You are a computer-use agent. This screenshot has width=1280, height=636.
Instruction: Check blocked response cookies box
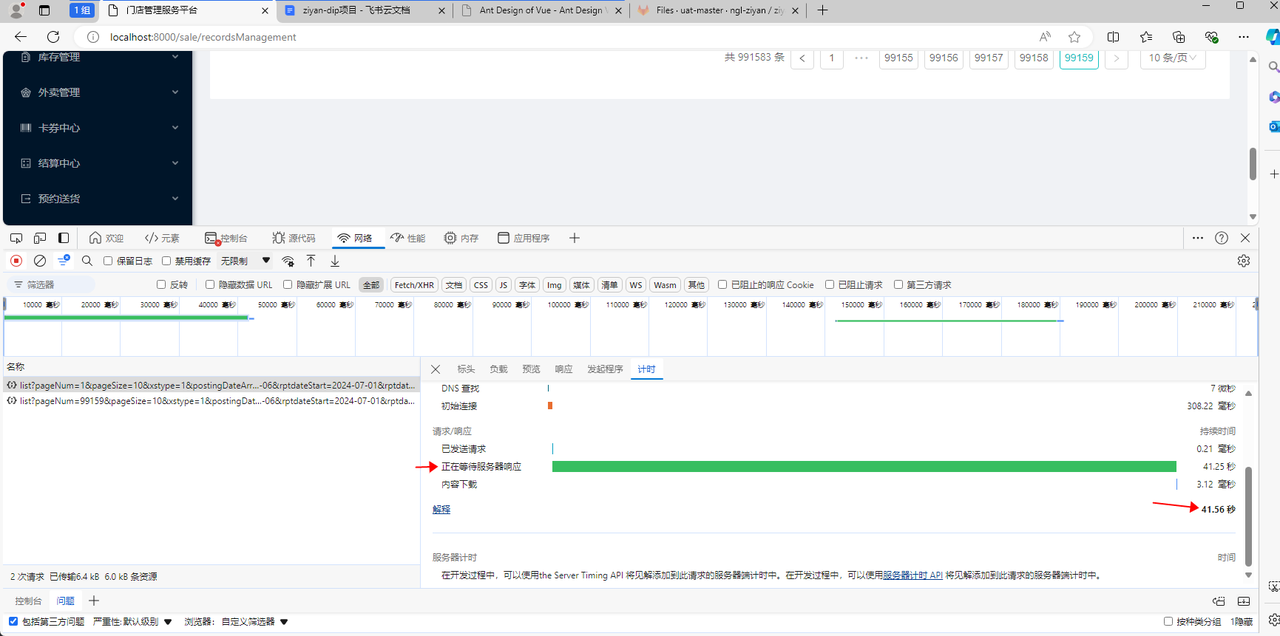pos(722,285)
